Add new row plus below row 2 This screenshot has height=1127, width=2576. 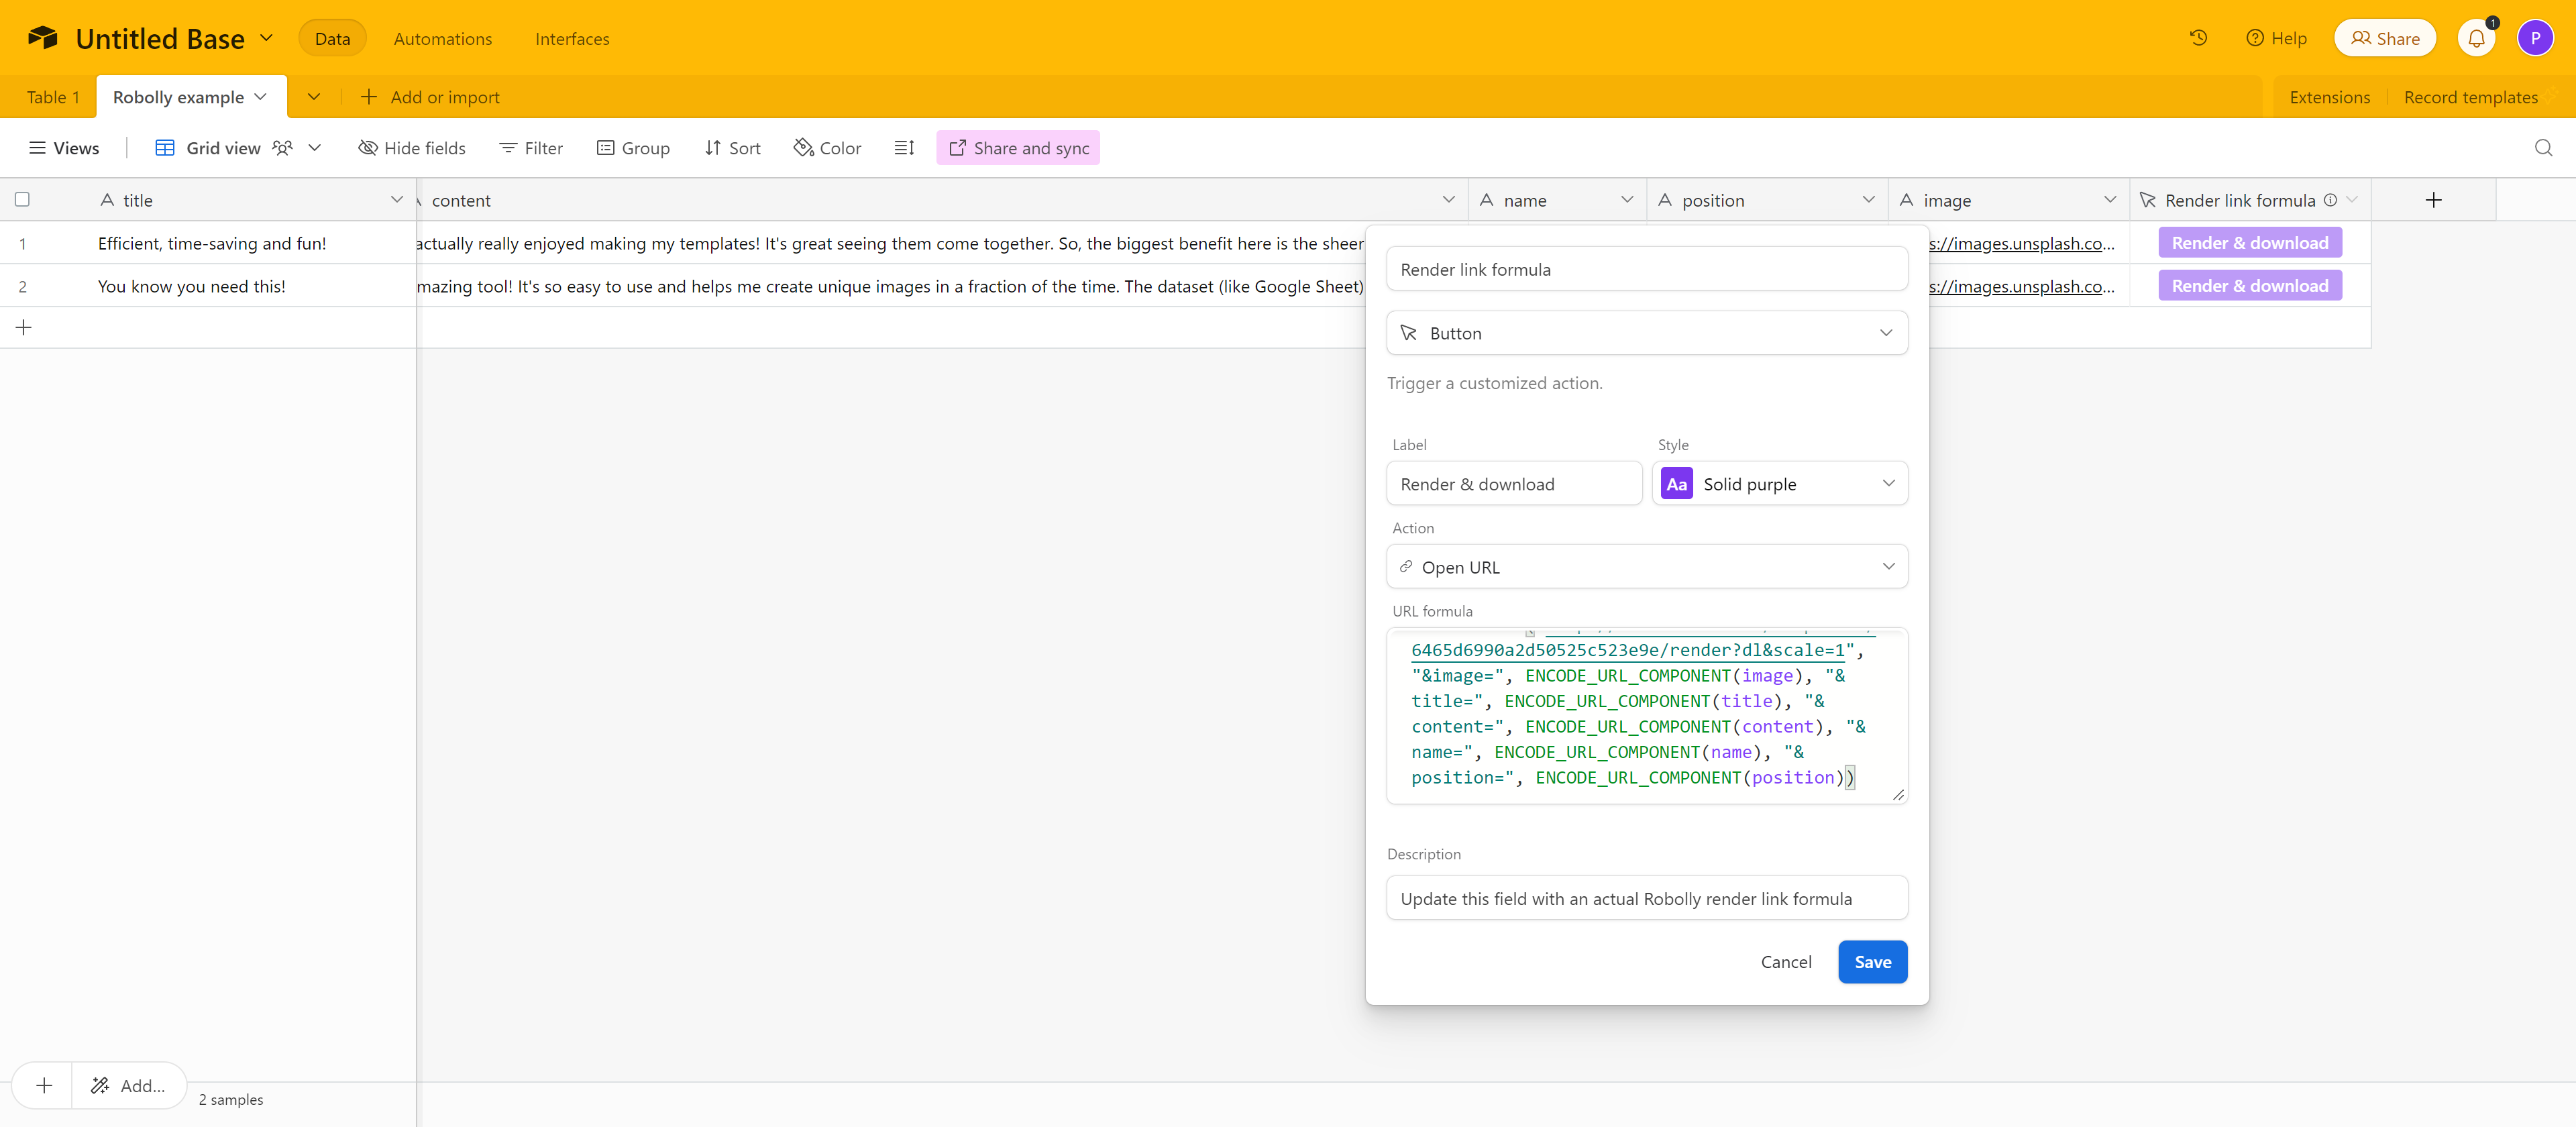coord(24,328)
